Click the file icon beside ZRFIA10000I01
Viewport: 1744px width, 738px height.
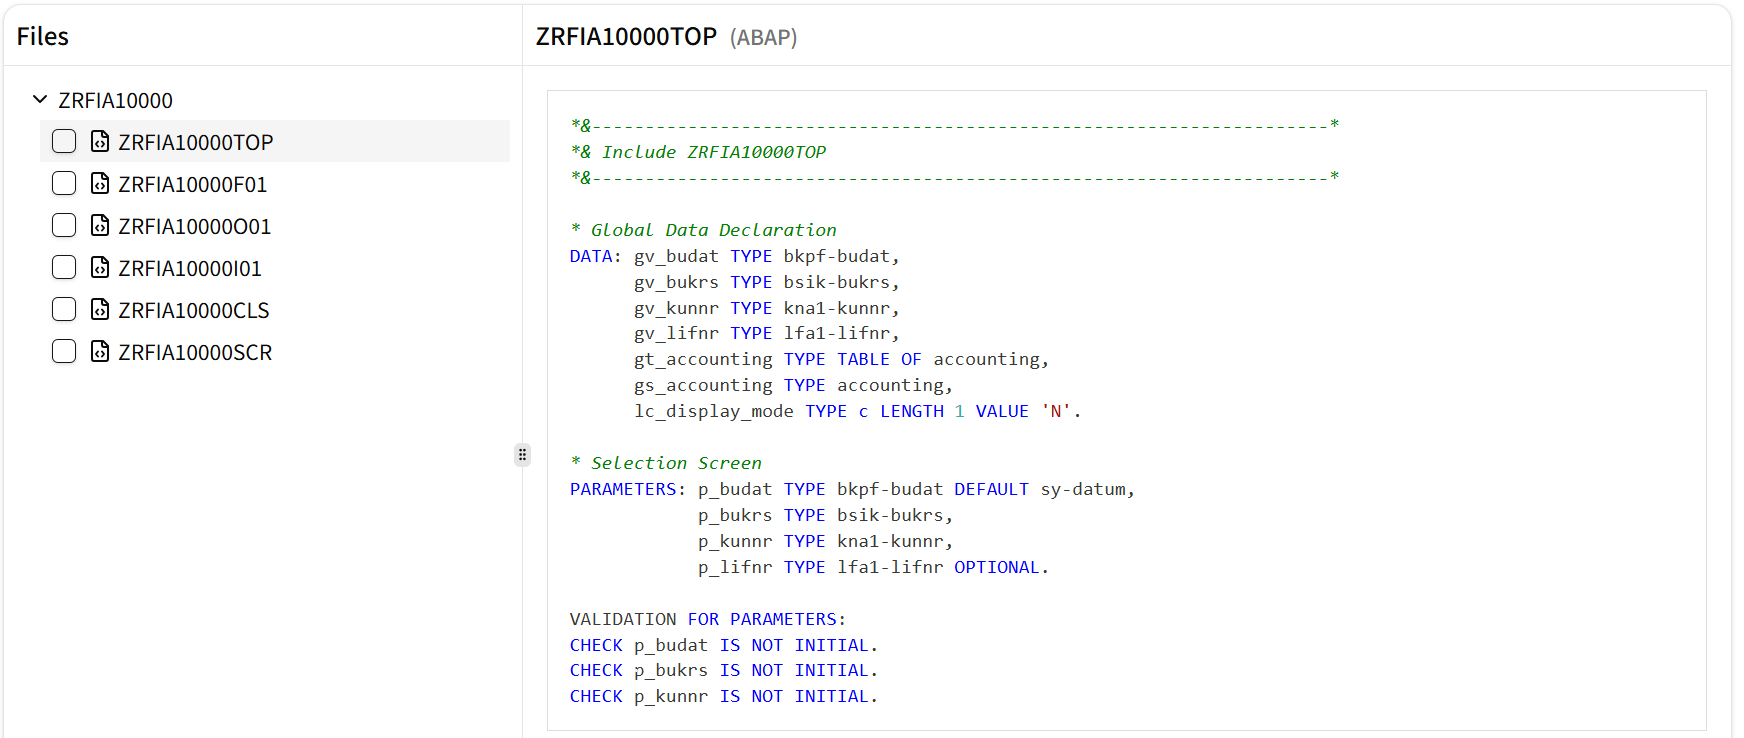(100, 267)
